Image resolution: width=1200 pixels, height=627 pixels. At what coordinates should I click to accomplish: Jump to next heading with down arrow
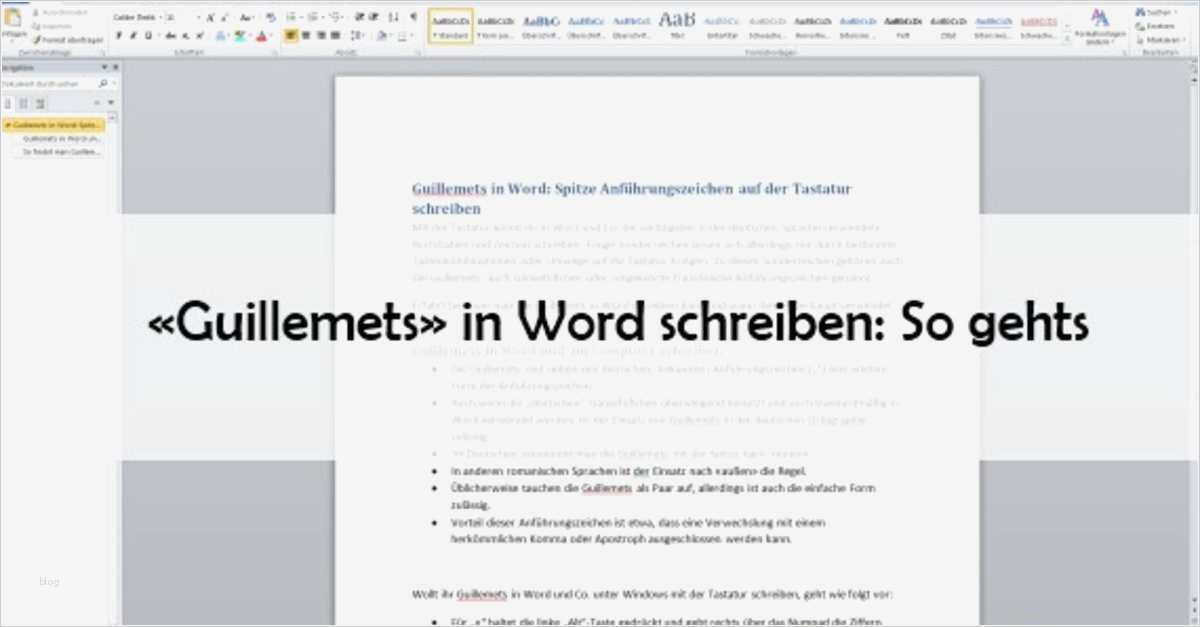click(x=109, y=102)
